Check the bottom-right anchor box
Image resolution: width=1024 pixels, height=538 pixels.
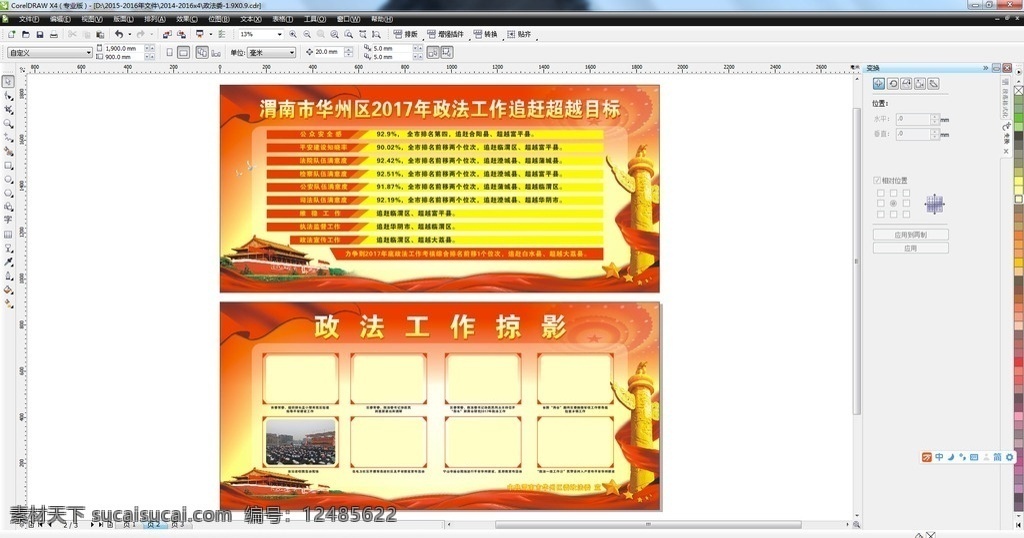click(x=906, y=214)
